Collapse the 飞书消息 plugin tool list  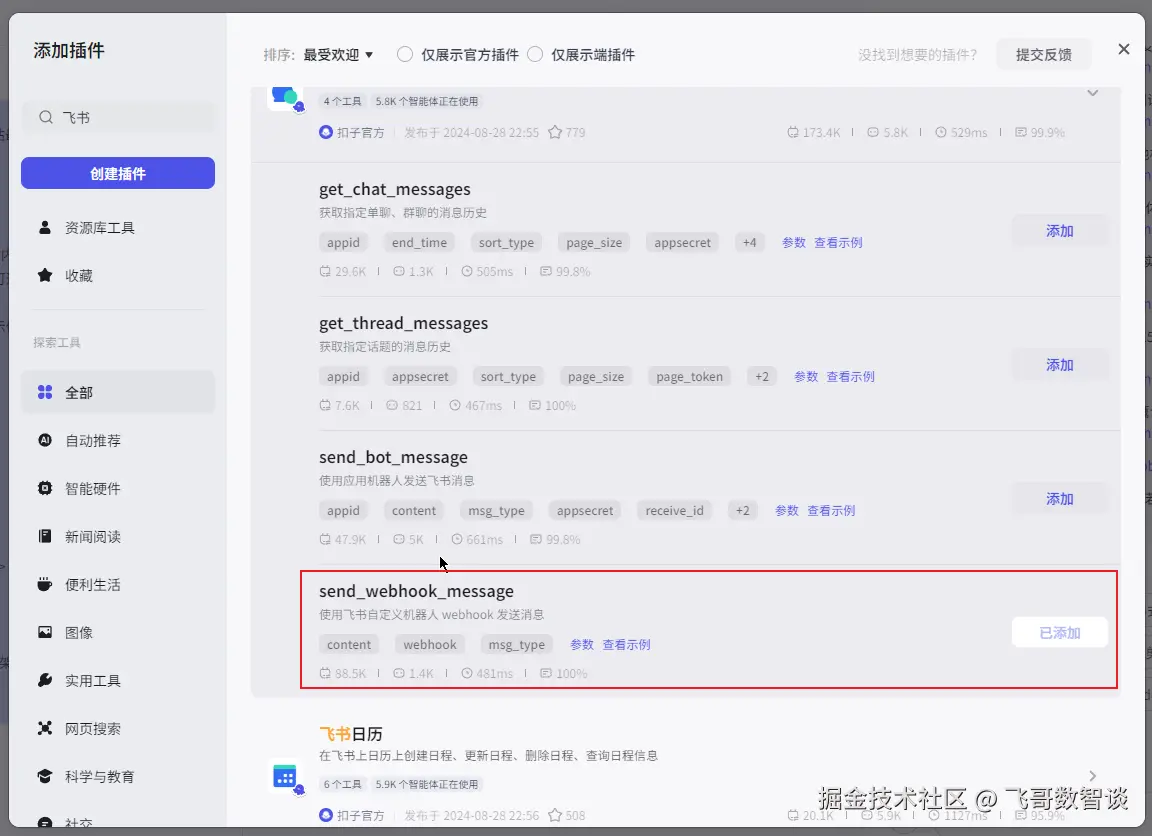(x=1092, y=93)
